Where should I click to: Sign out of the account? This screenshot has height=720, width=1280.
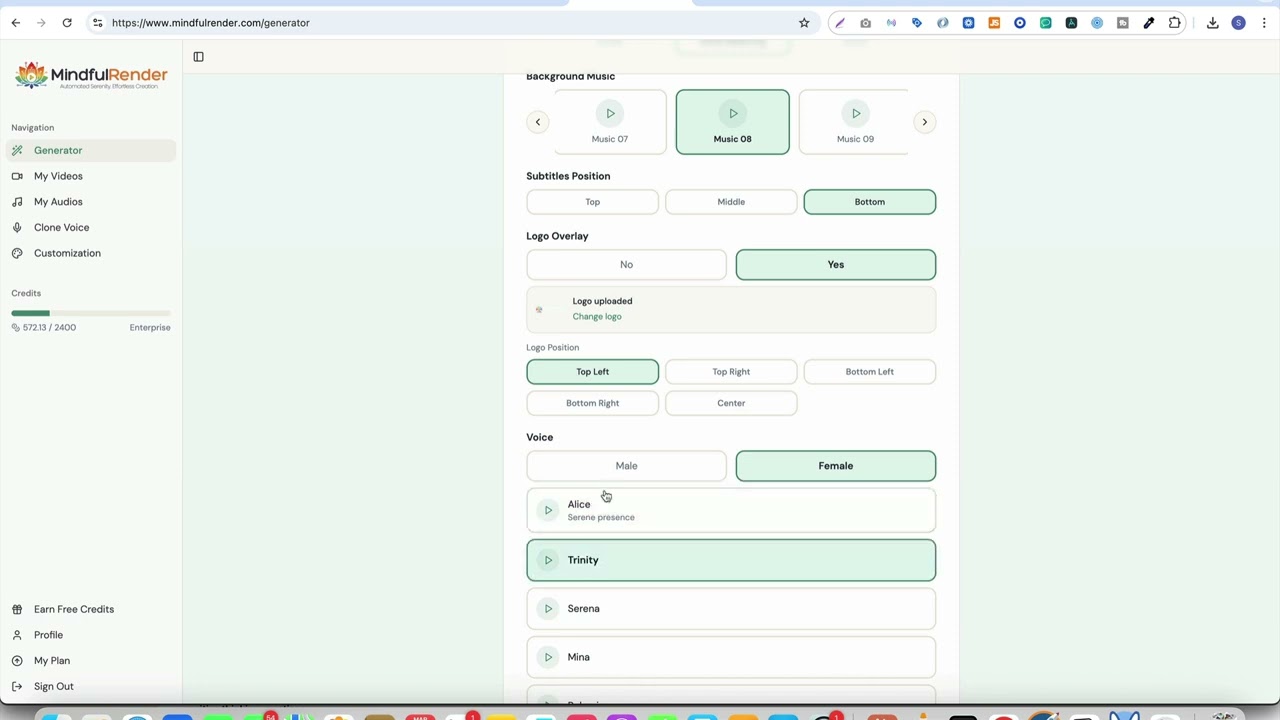(x=90, y=687)
